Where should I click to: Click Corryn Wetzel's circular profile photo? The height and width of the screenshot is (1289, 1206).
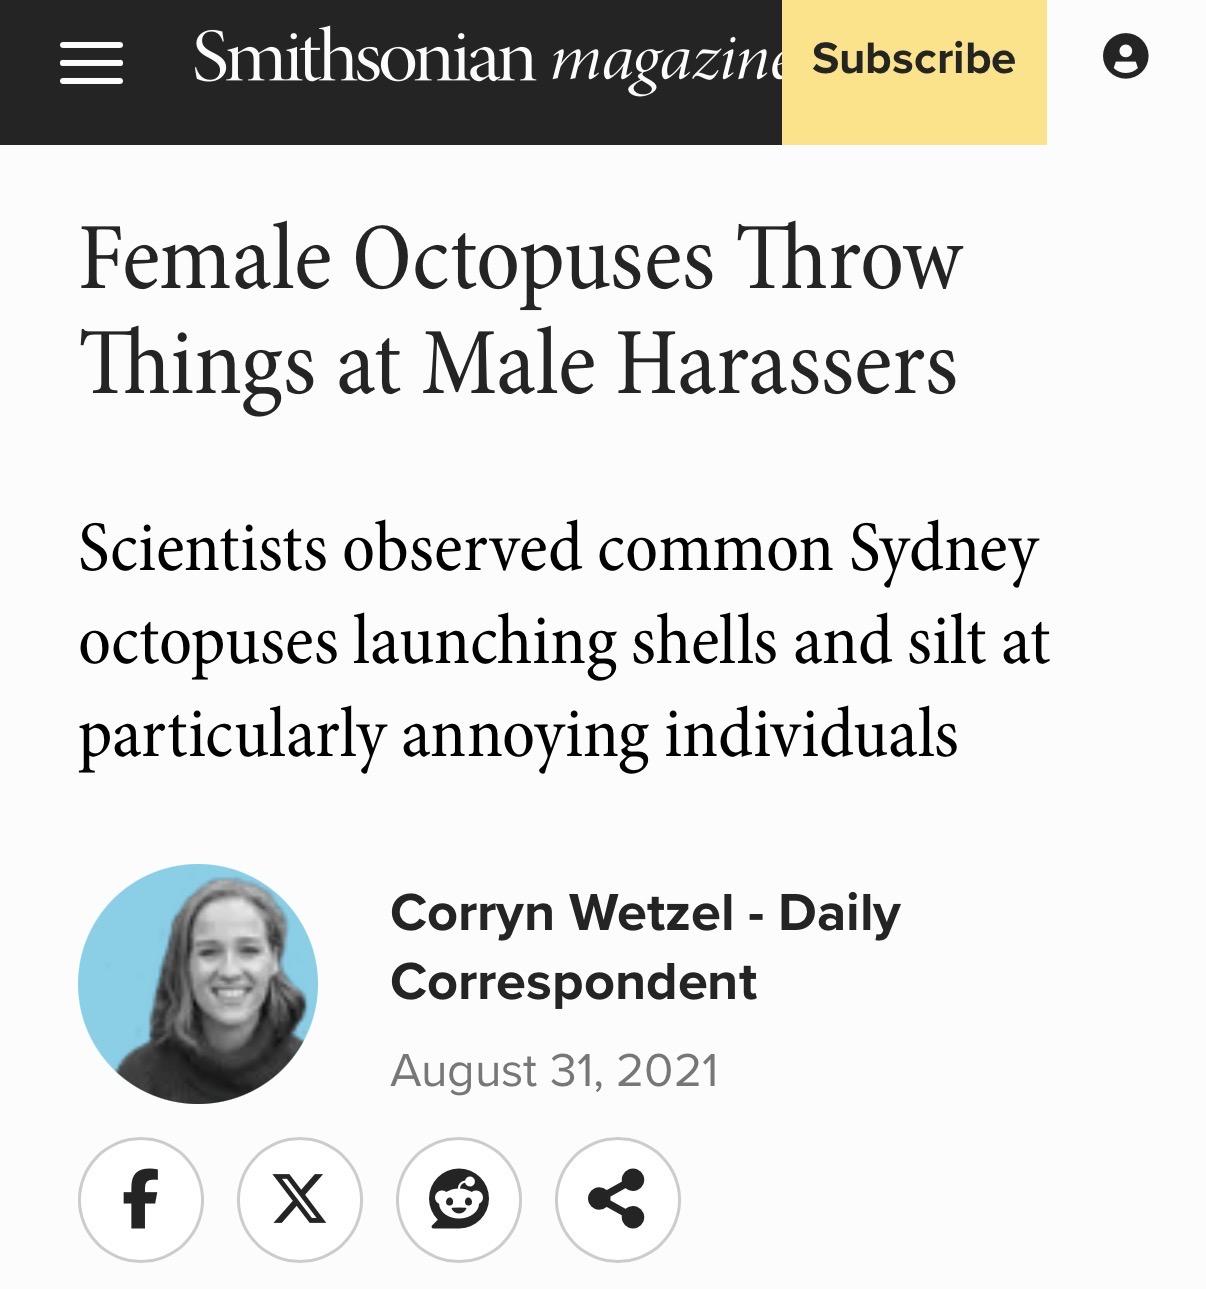[198, 984]
